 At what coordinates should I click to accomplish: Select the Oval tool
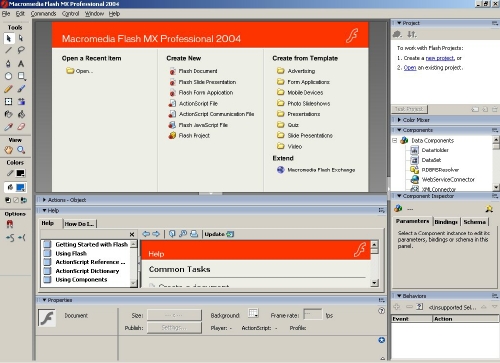(9, 76)
